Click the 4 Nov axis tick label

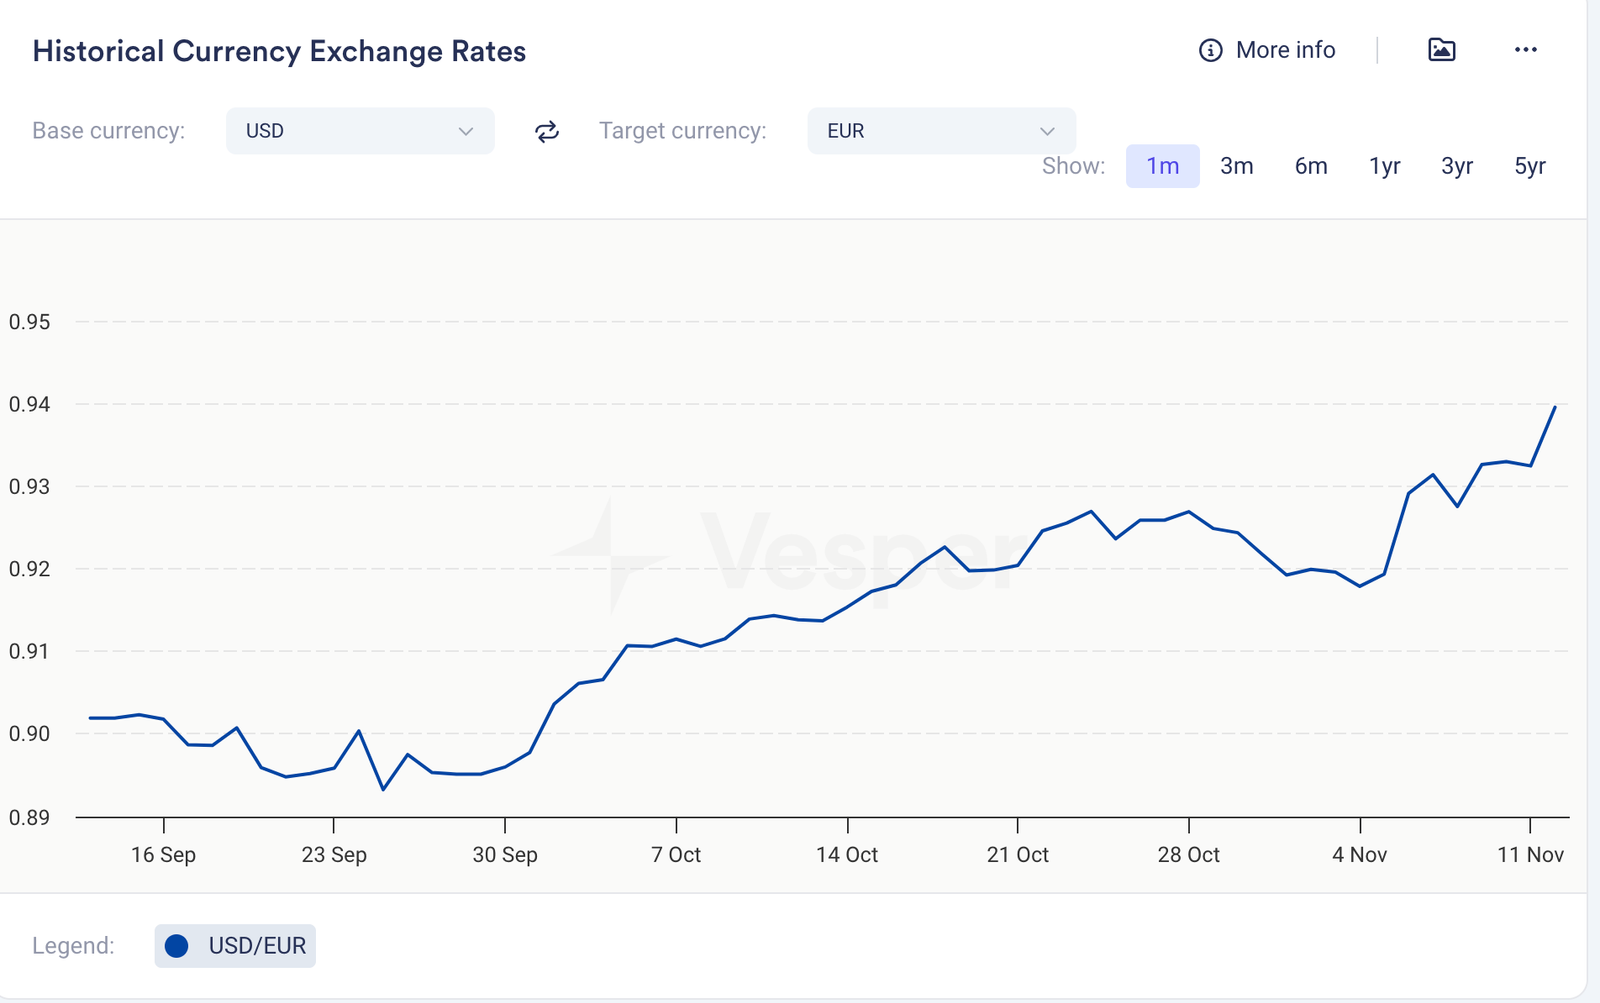point(1359,855)
